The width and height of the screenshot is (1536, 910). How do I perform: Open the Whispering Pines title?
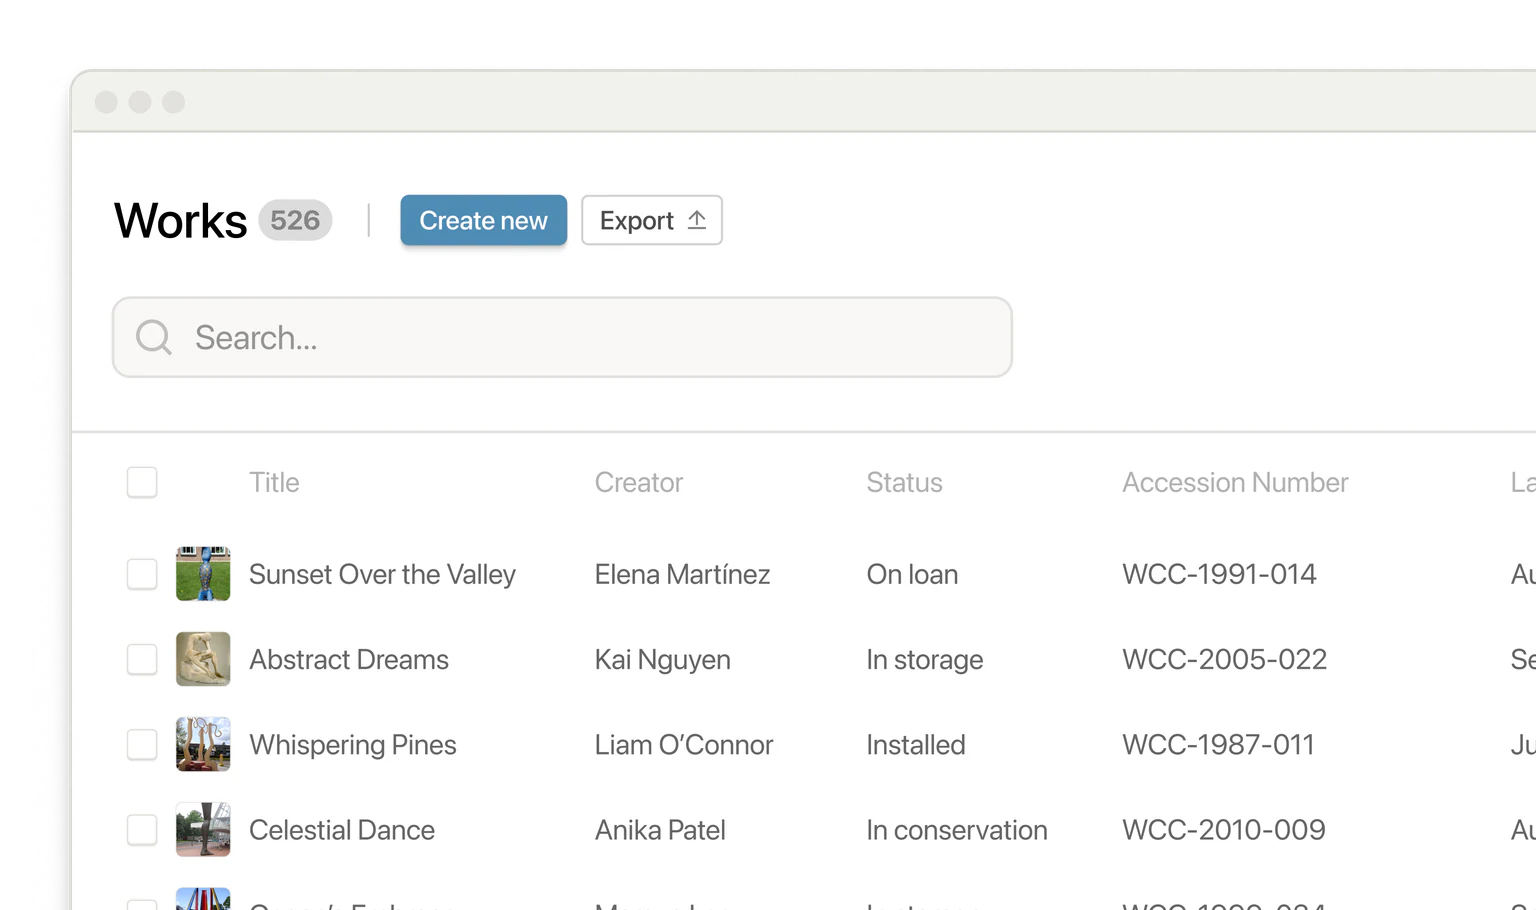point(353,745)
